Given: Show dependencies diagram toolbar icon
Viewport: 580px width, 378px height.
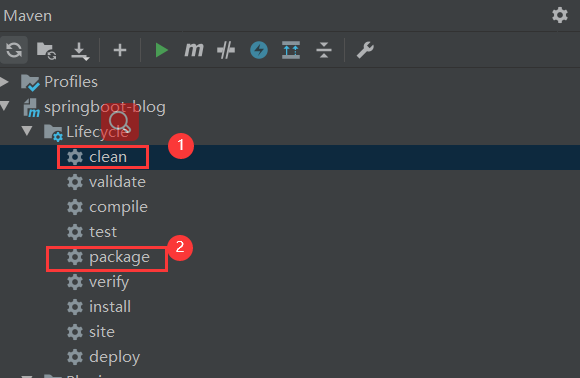Looking at the screenshot, I should coord(291,50).
